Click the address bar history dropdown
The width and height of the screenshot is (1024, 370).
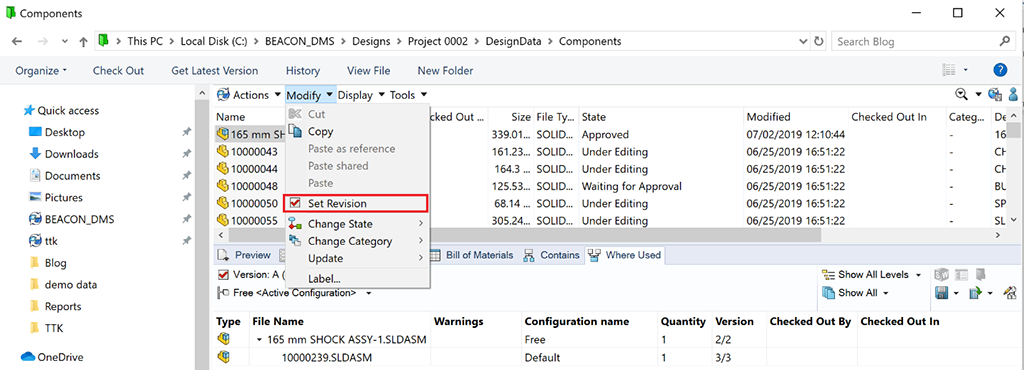coord(803,41)
